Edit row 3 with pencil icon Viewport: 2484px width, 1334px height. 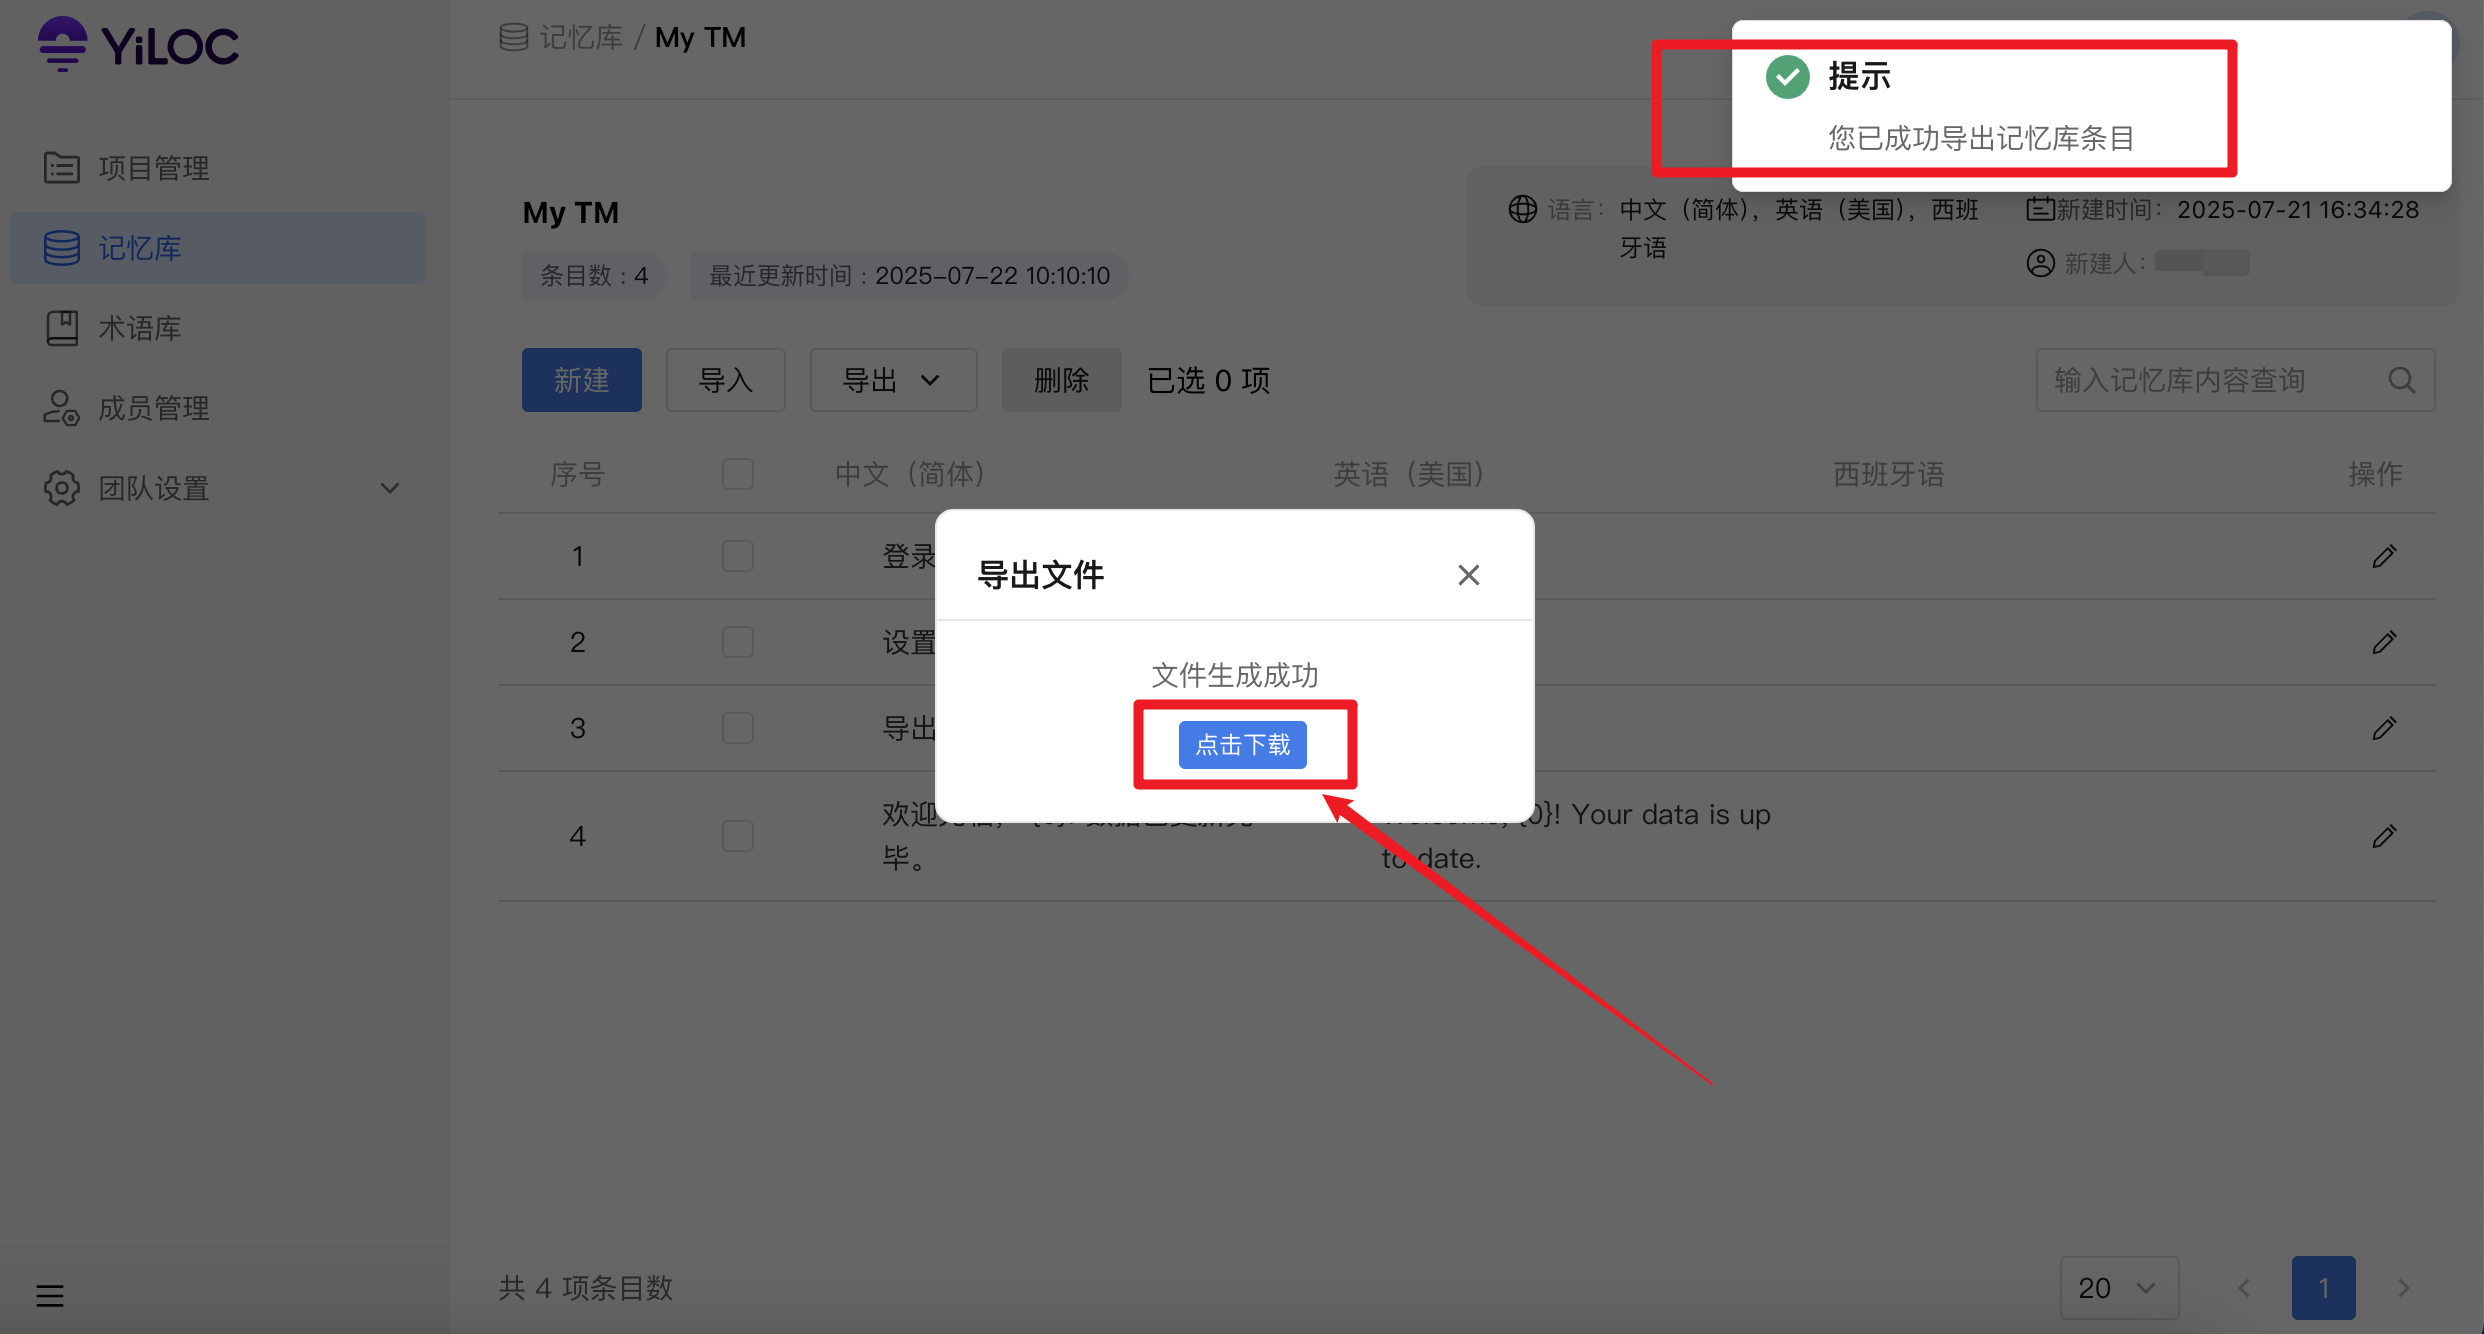click(2385, 728)
